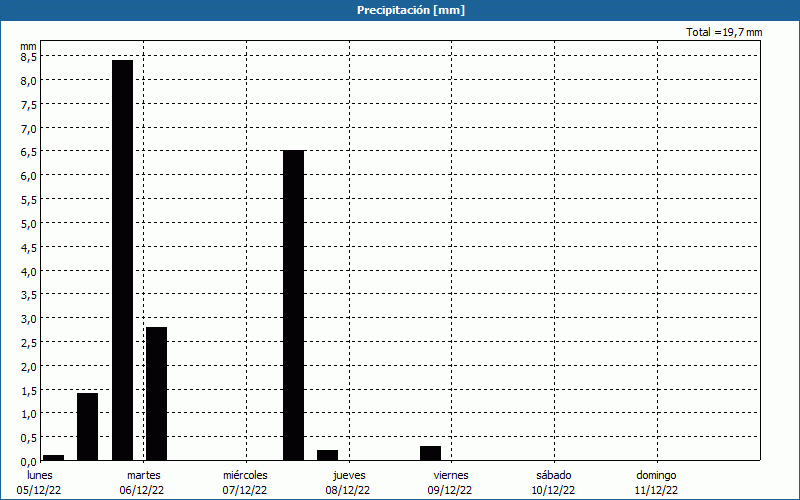Click the 4,0 y-axis value

pos(29,271)
